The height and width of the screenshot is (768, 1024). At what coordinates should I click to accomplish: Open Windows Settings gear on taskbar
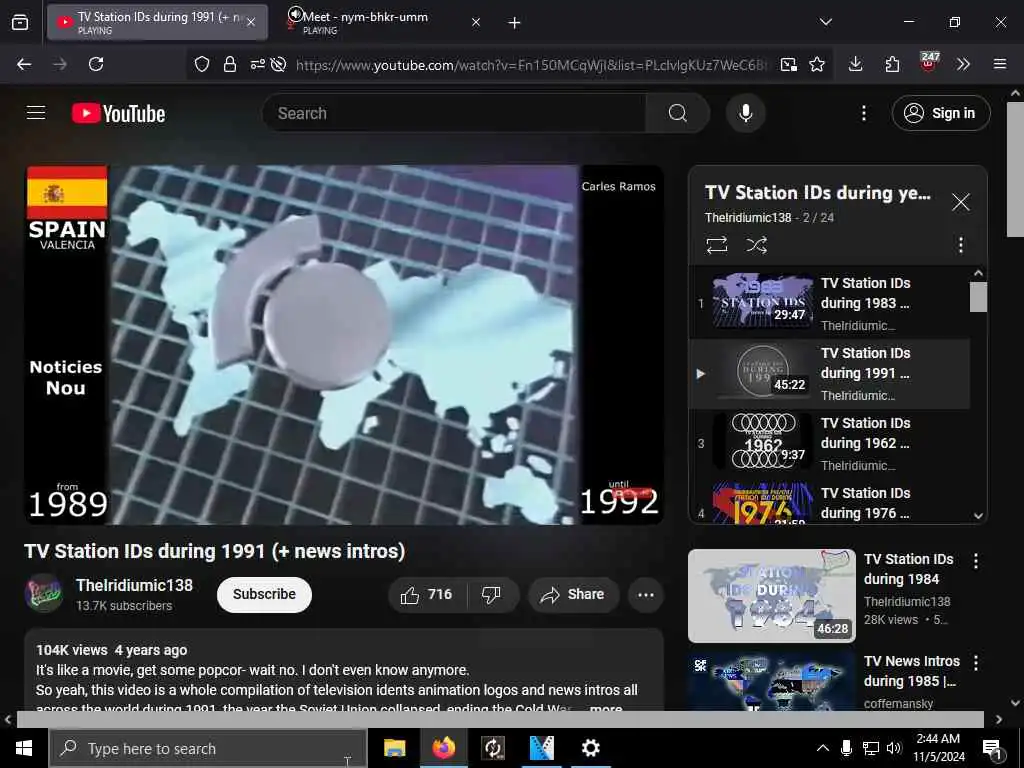(590, 748)
